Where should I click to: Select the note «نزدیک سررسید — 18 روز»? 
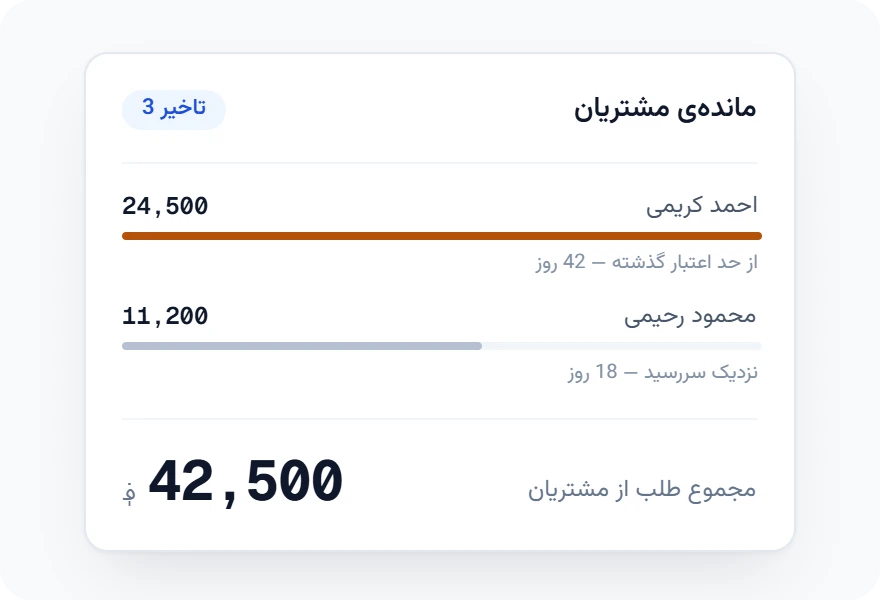coord(663,372)
